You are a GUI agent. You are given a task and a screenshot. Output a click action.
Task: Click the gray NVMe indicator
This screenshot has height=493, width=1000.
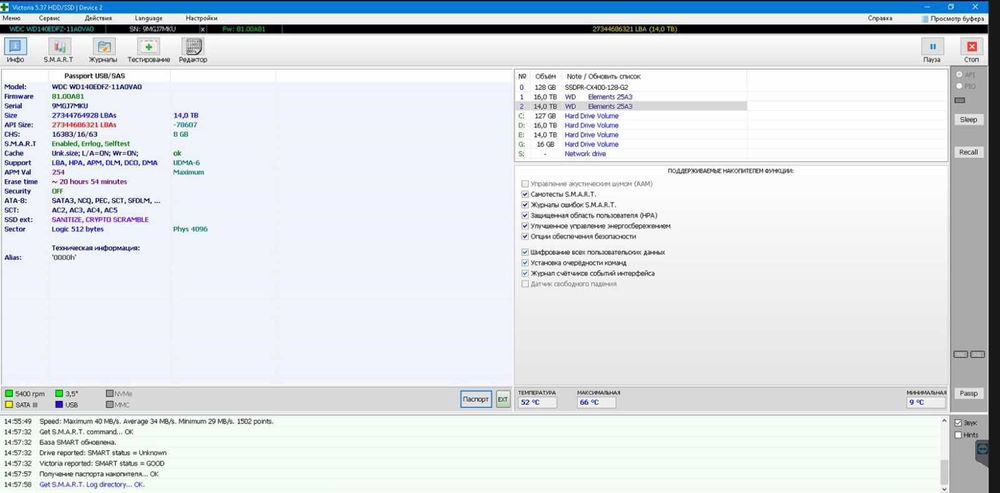pos(110,394)
